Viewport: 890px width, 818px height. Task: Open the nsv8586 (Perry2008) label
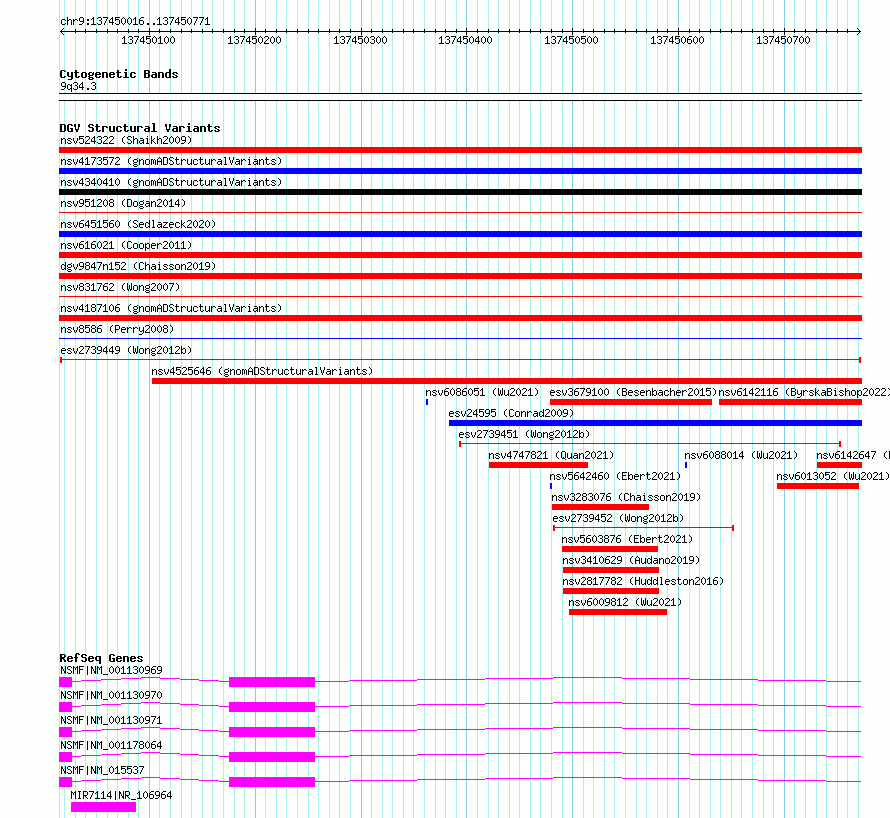point(117,329)
